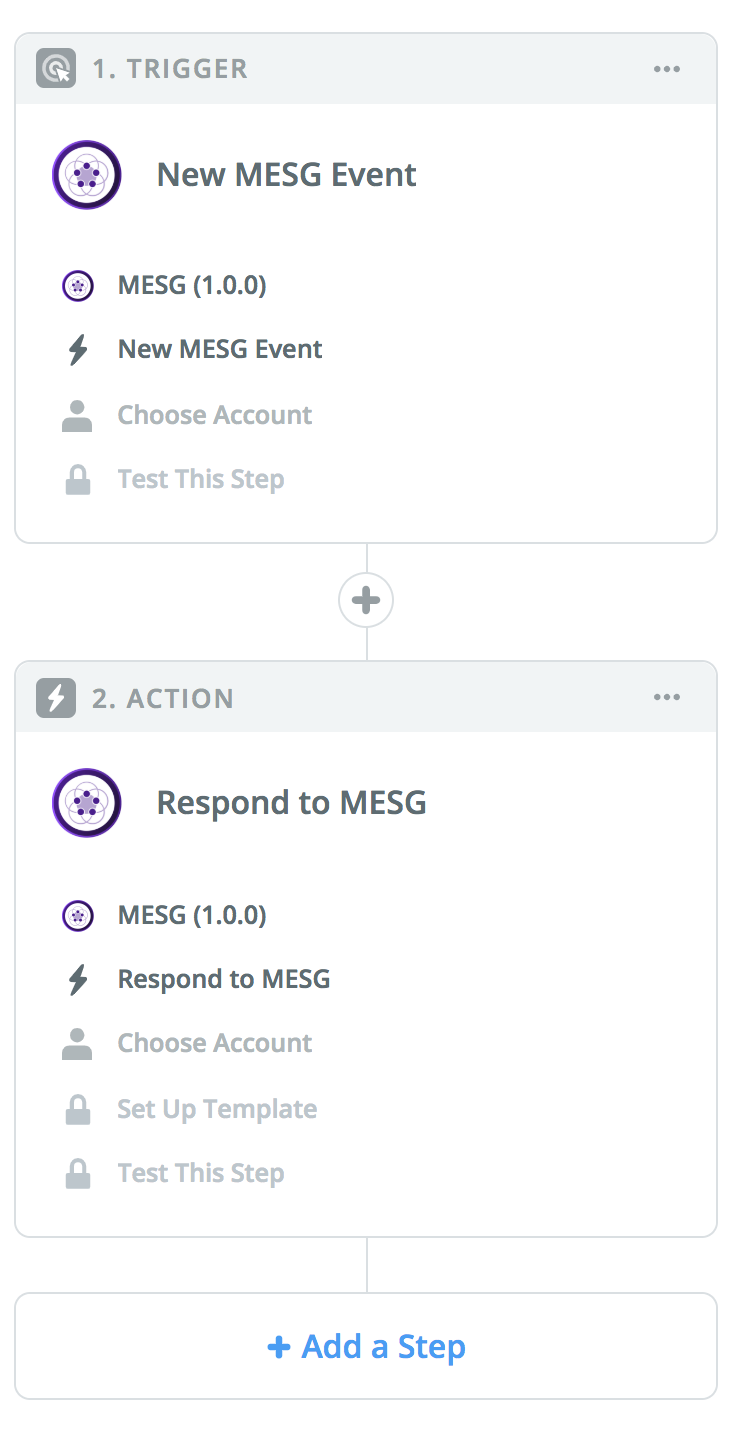Viewport: 732px width, 1442px height.
Task: Insert a step with the plus circle
Action: (x=366, y=600)
